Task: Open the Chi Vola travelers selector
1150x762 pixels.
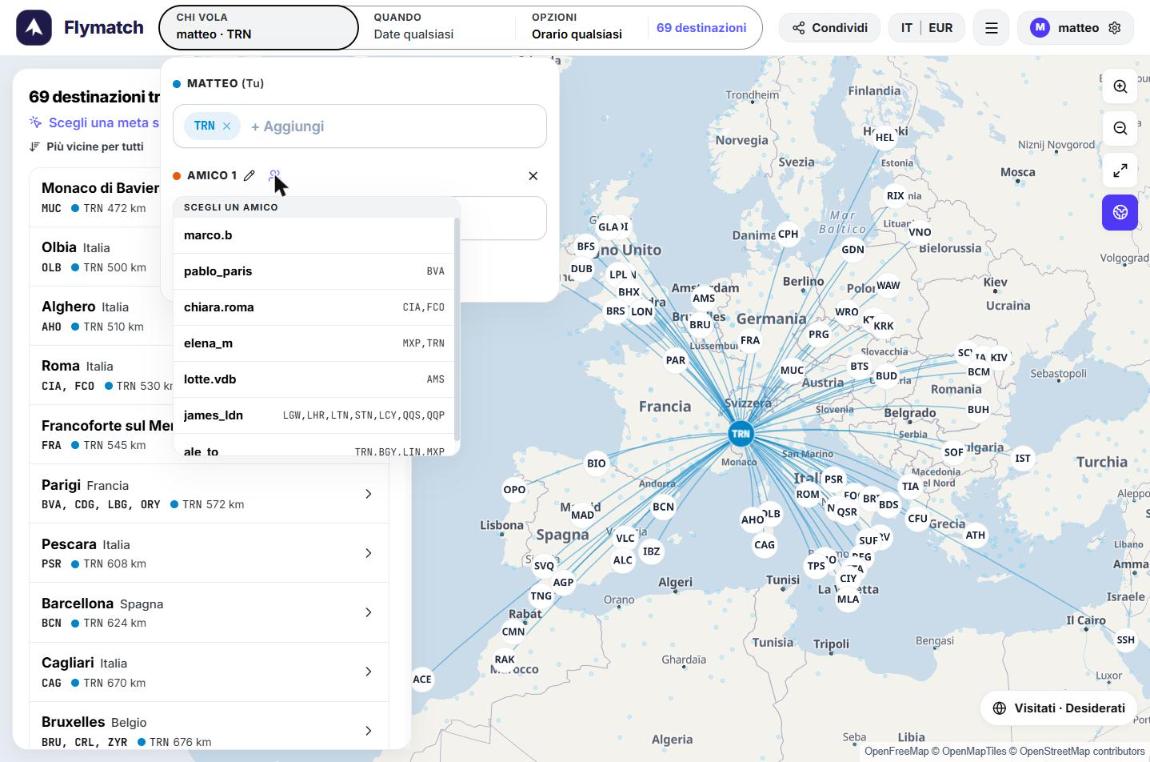Action: point(258,28)
